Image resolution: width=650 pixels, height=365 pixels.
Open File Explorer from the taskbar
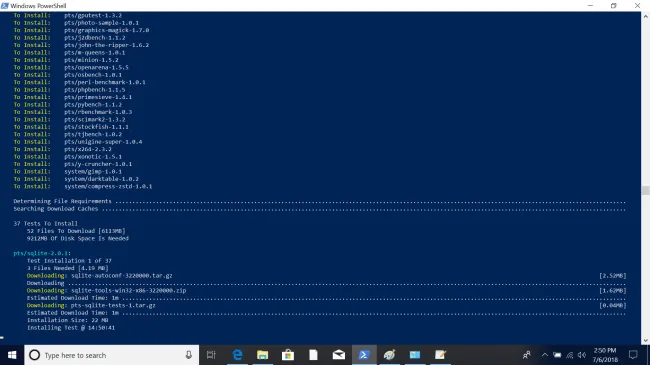(262, 355)
